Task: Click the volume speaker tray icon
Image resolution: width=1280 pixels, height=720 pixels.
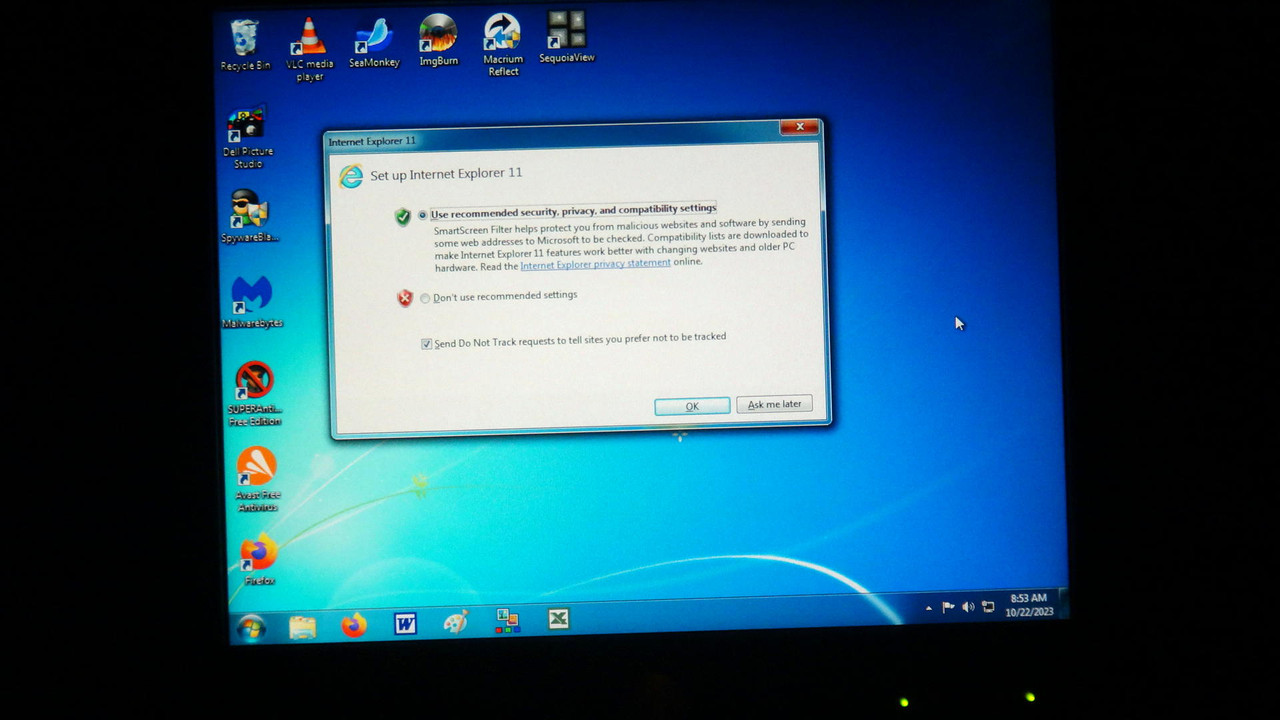Action: (968, 607)
